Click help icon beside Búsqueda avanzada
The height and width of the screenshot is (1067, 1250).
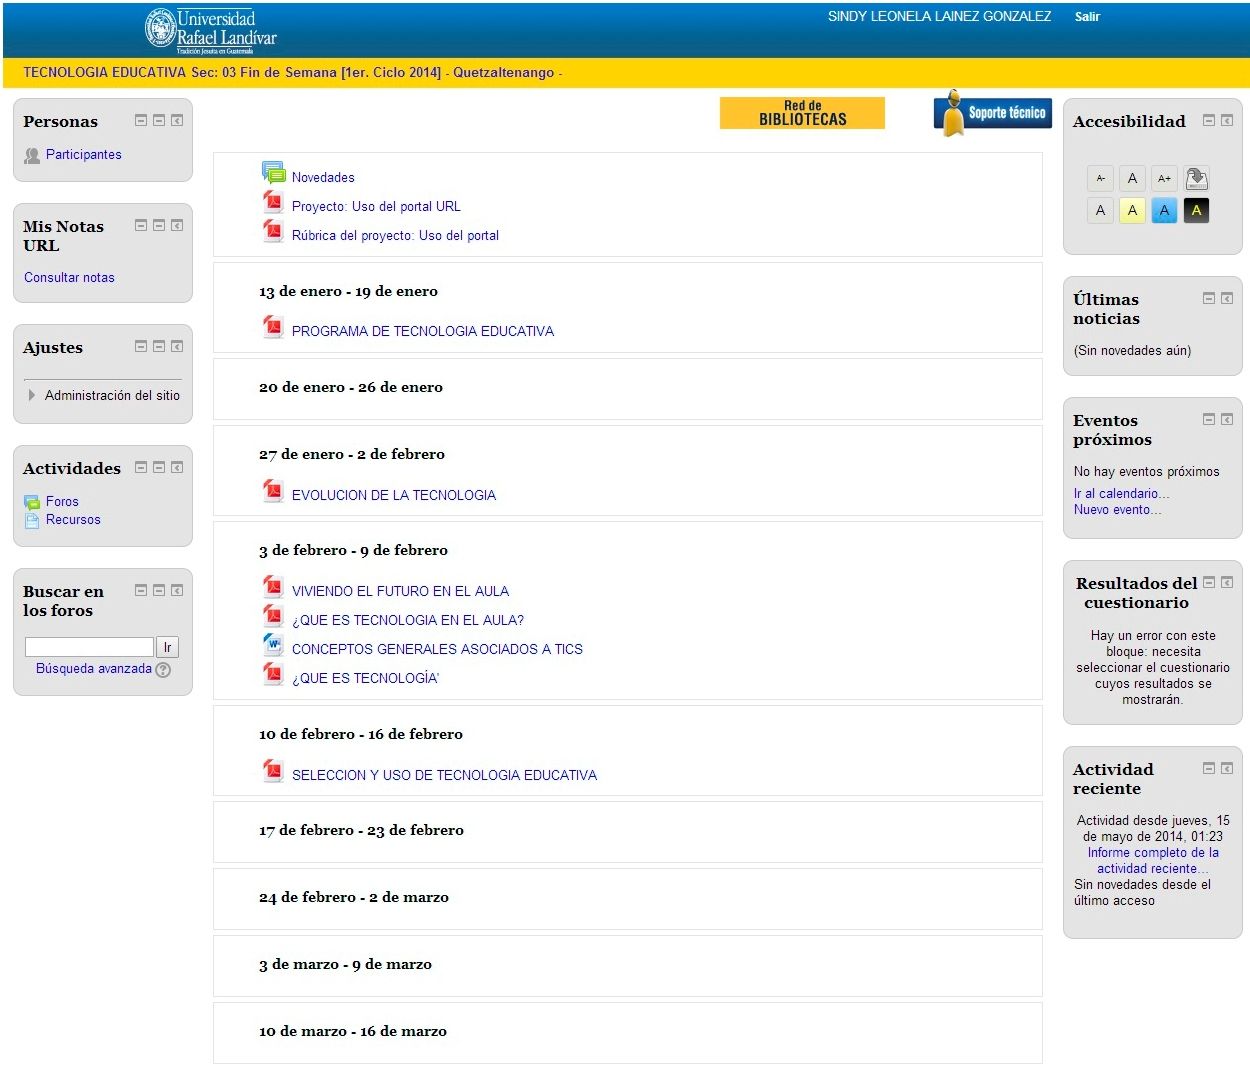tap(163, 670)
